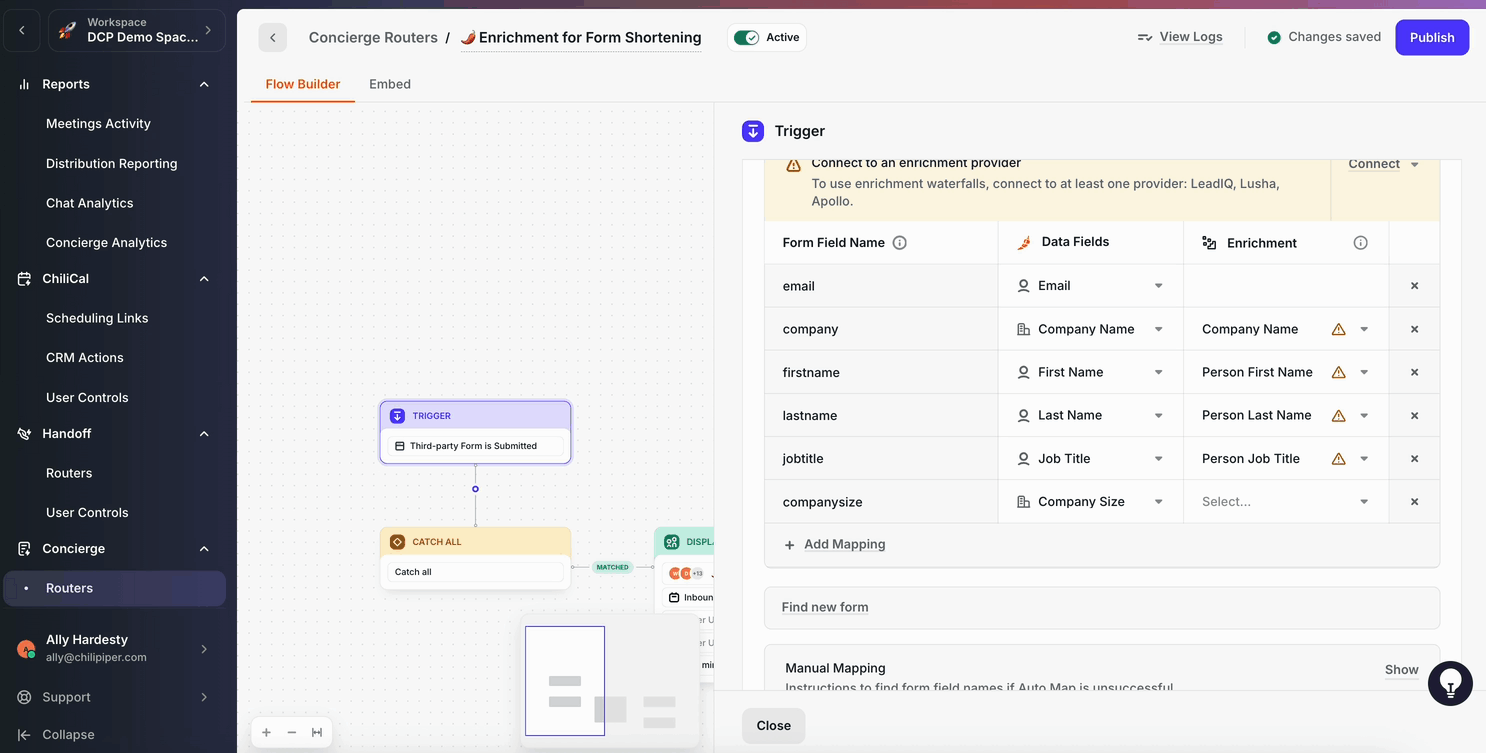Click the Find new form field
The height and width of the screenshot is (753, 1486).
pyautogui.click(x=1101, y=607)
